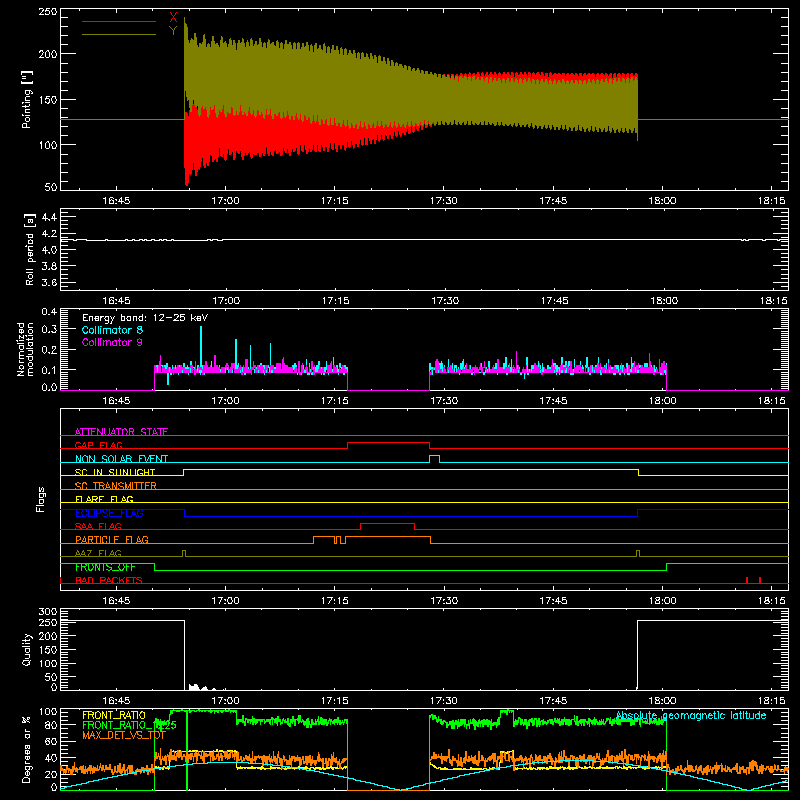Click the GAP_FLAG label

98,445
